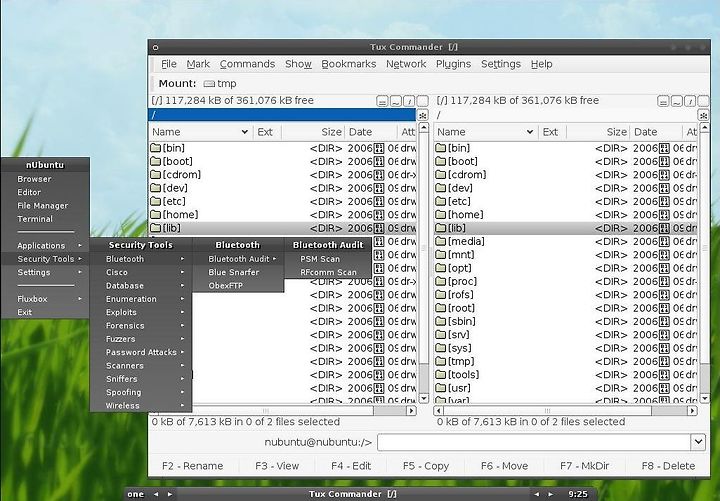Screen dimensions: 720x501
Task: Click the window menu icon in Tux Commander titlebar
Action: 156,47
